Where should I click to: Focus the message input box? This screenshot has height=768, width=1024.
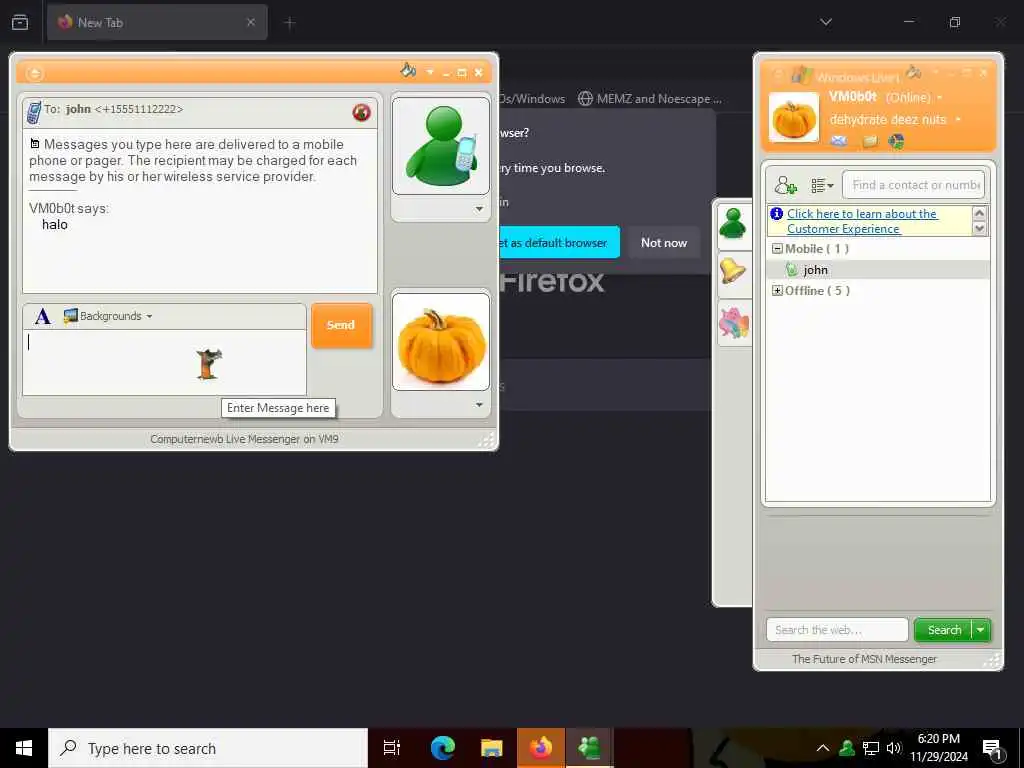(x=165, y=362)
